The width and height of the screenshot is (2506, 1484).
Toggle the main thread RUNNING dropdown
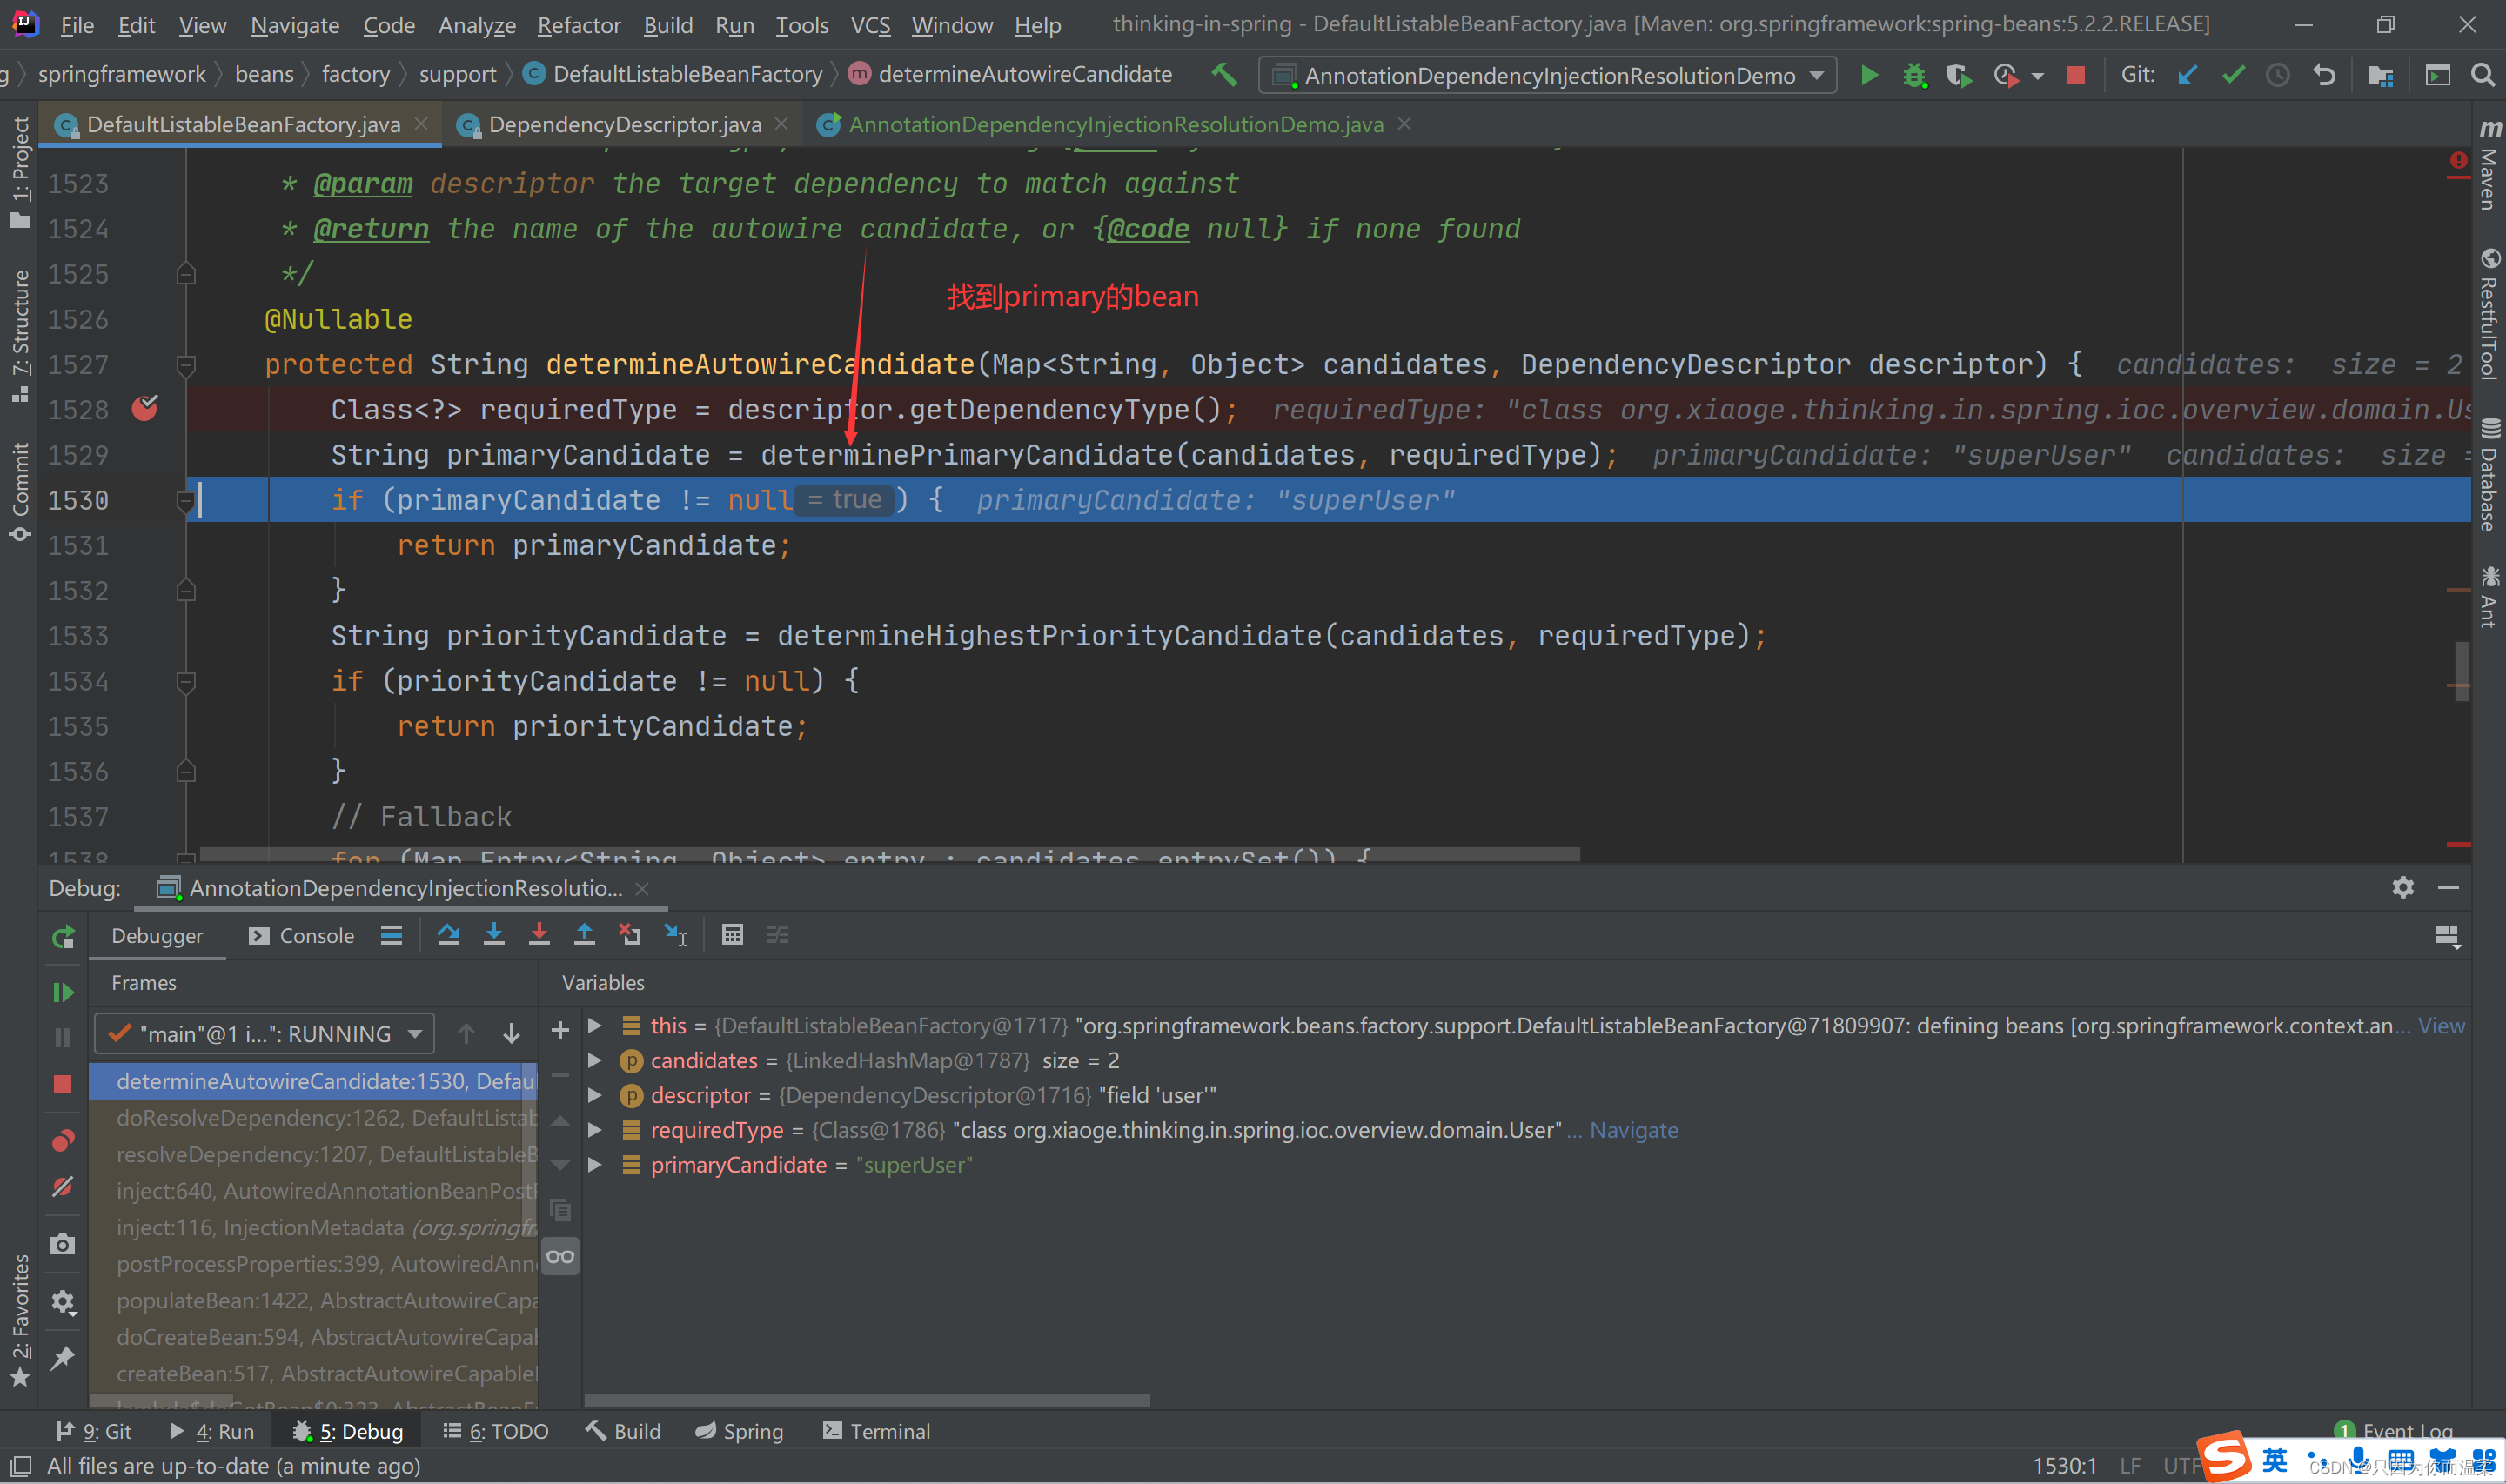[x=413, y=1033]
